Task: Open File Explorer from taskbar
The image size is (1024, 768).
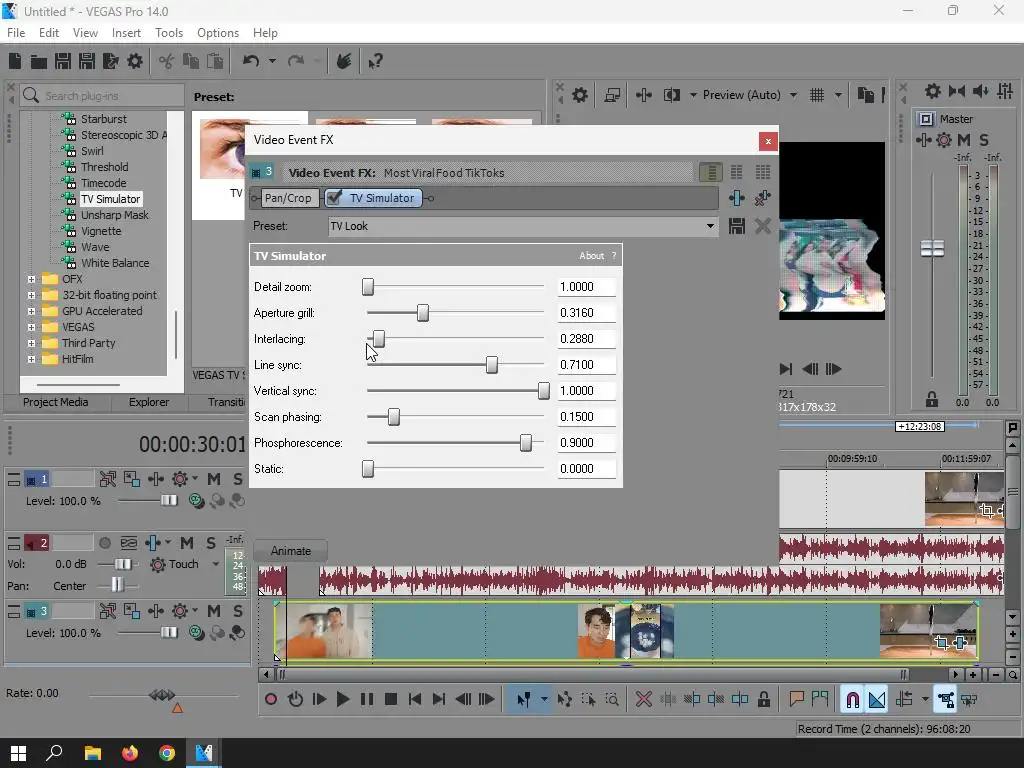Action: [93, 753]
